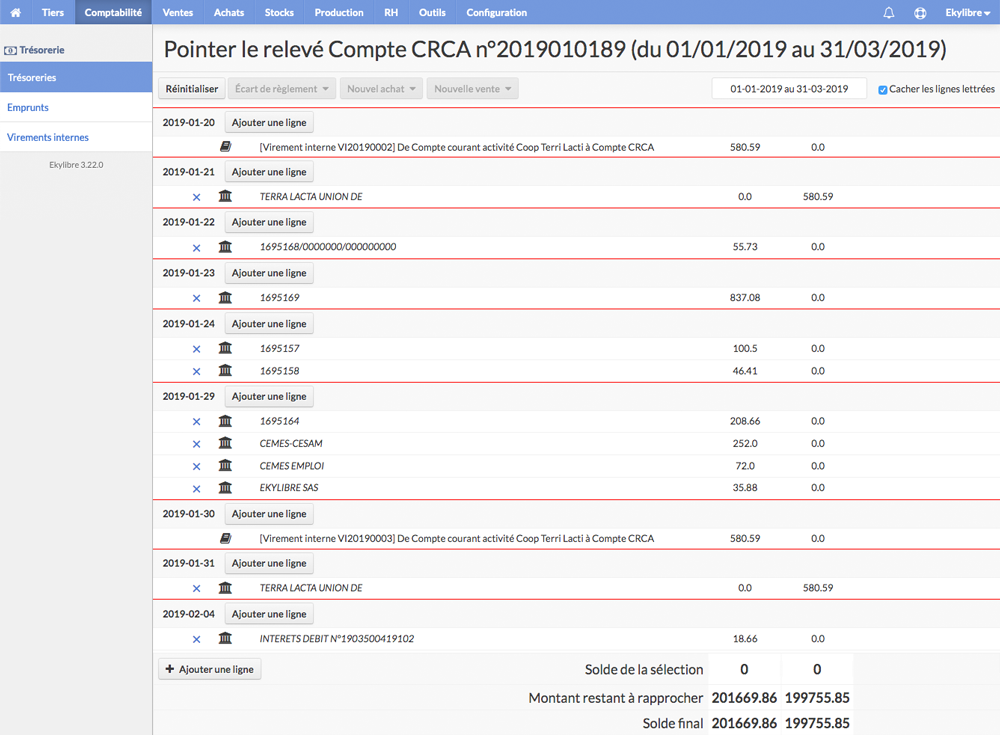The image size is (1000, 735).
Task: Click the date range field 01-01-2019 au 31-03-2019
Action: pyautogui.click(x=789, y=89)
